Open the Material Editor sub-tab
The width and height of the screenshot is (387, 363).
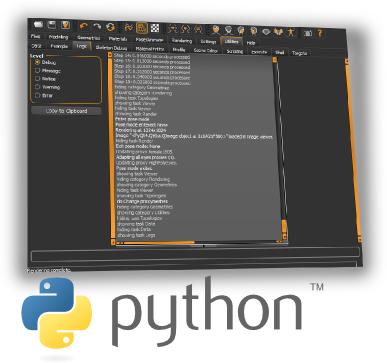tap(150, 49)
